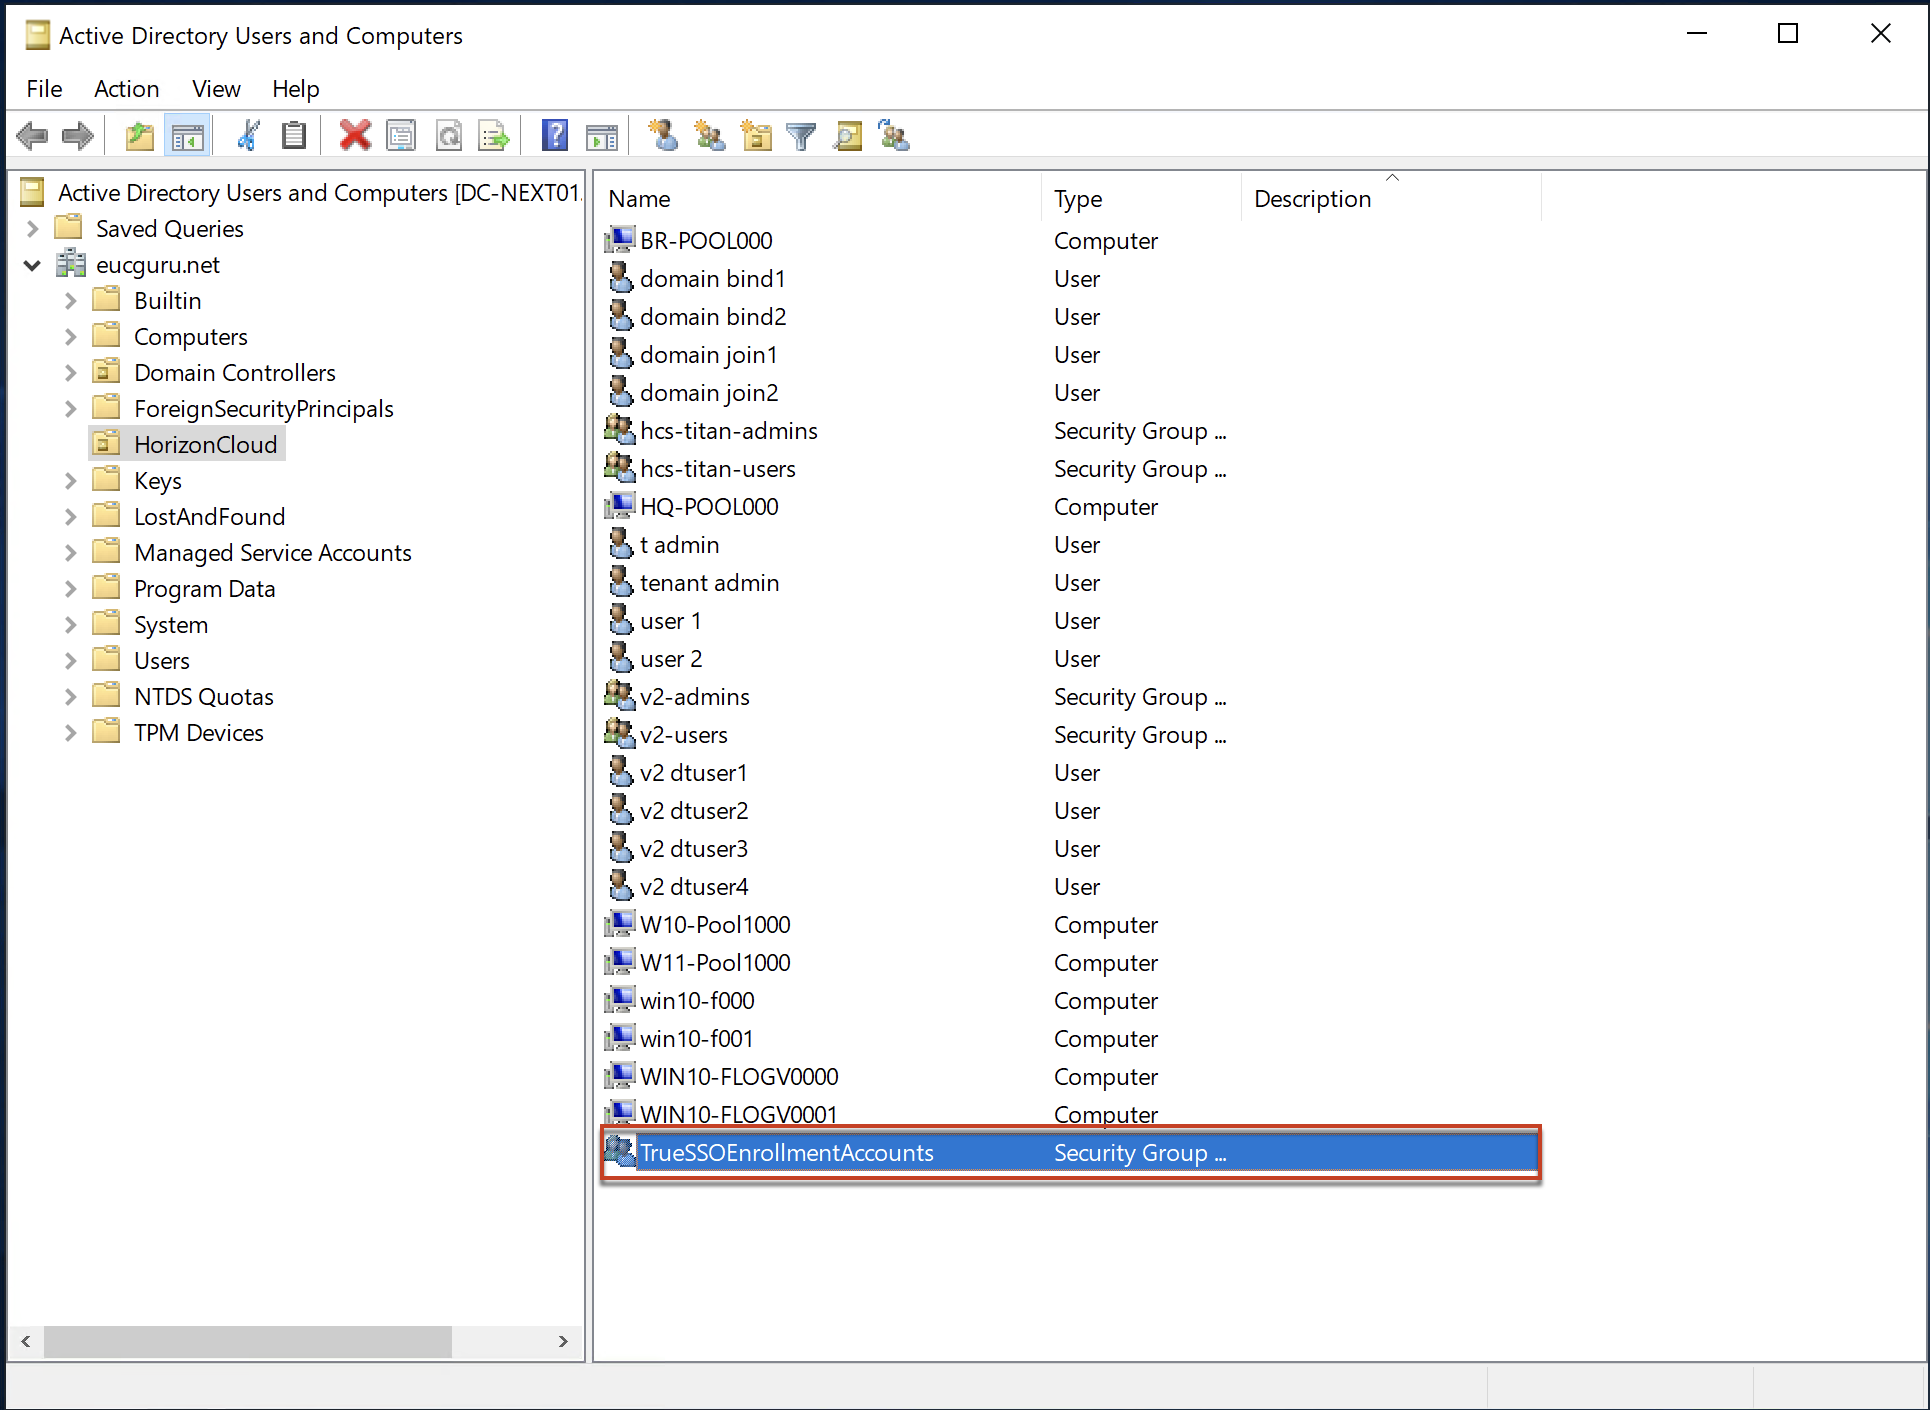
Task: Open the Help menu
Action: click(x=295, y=88)
